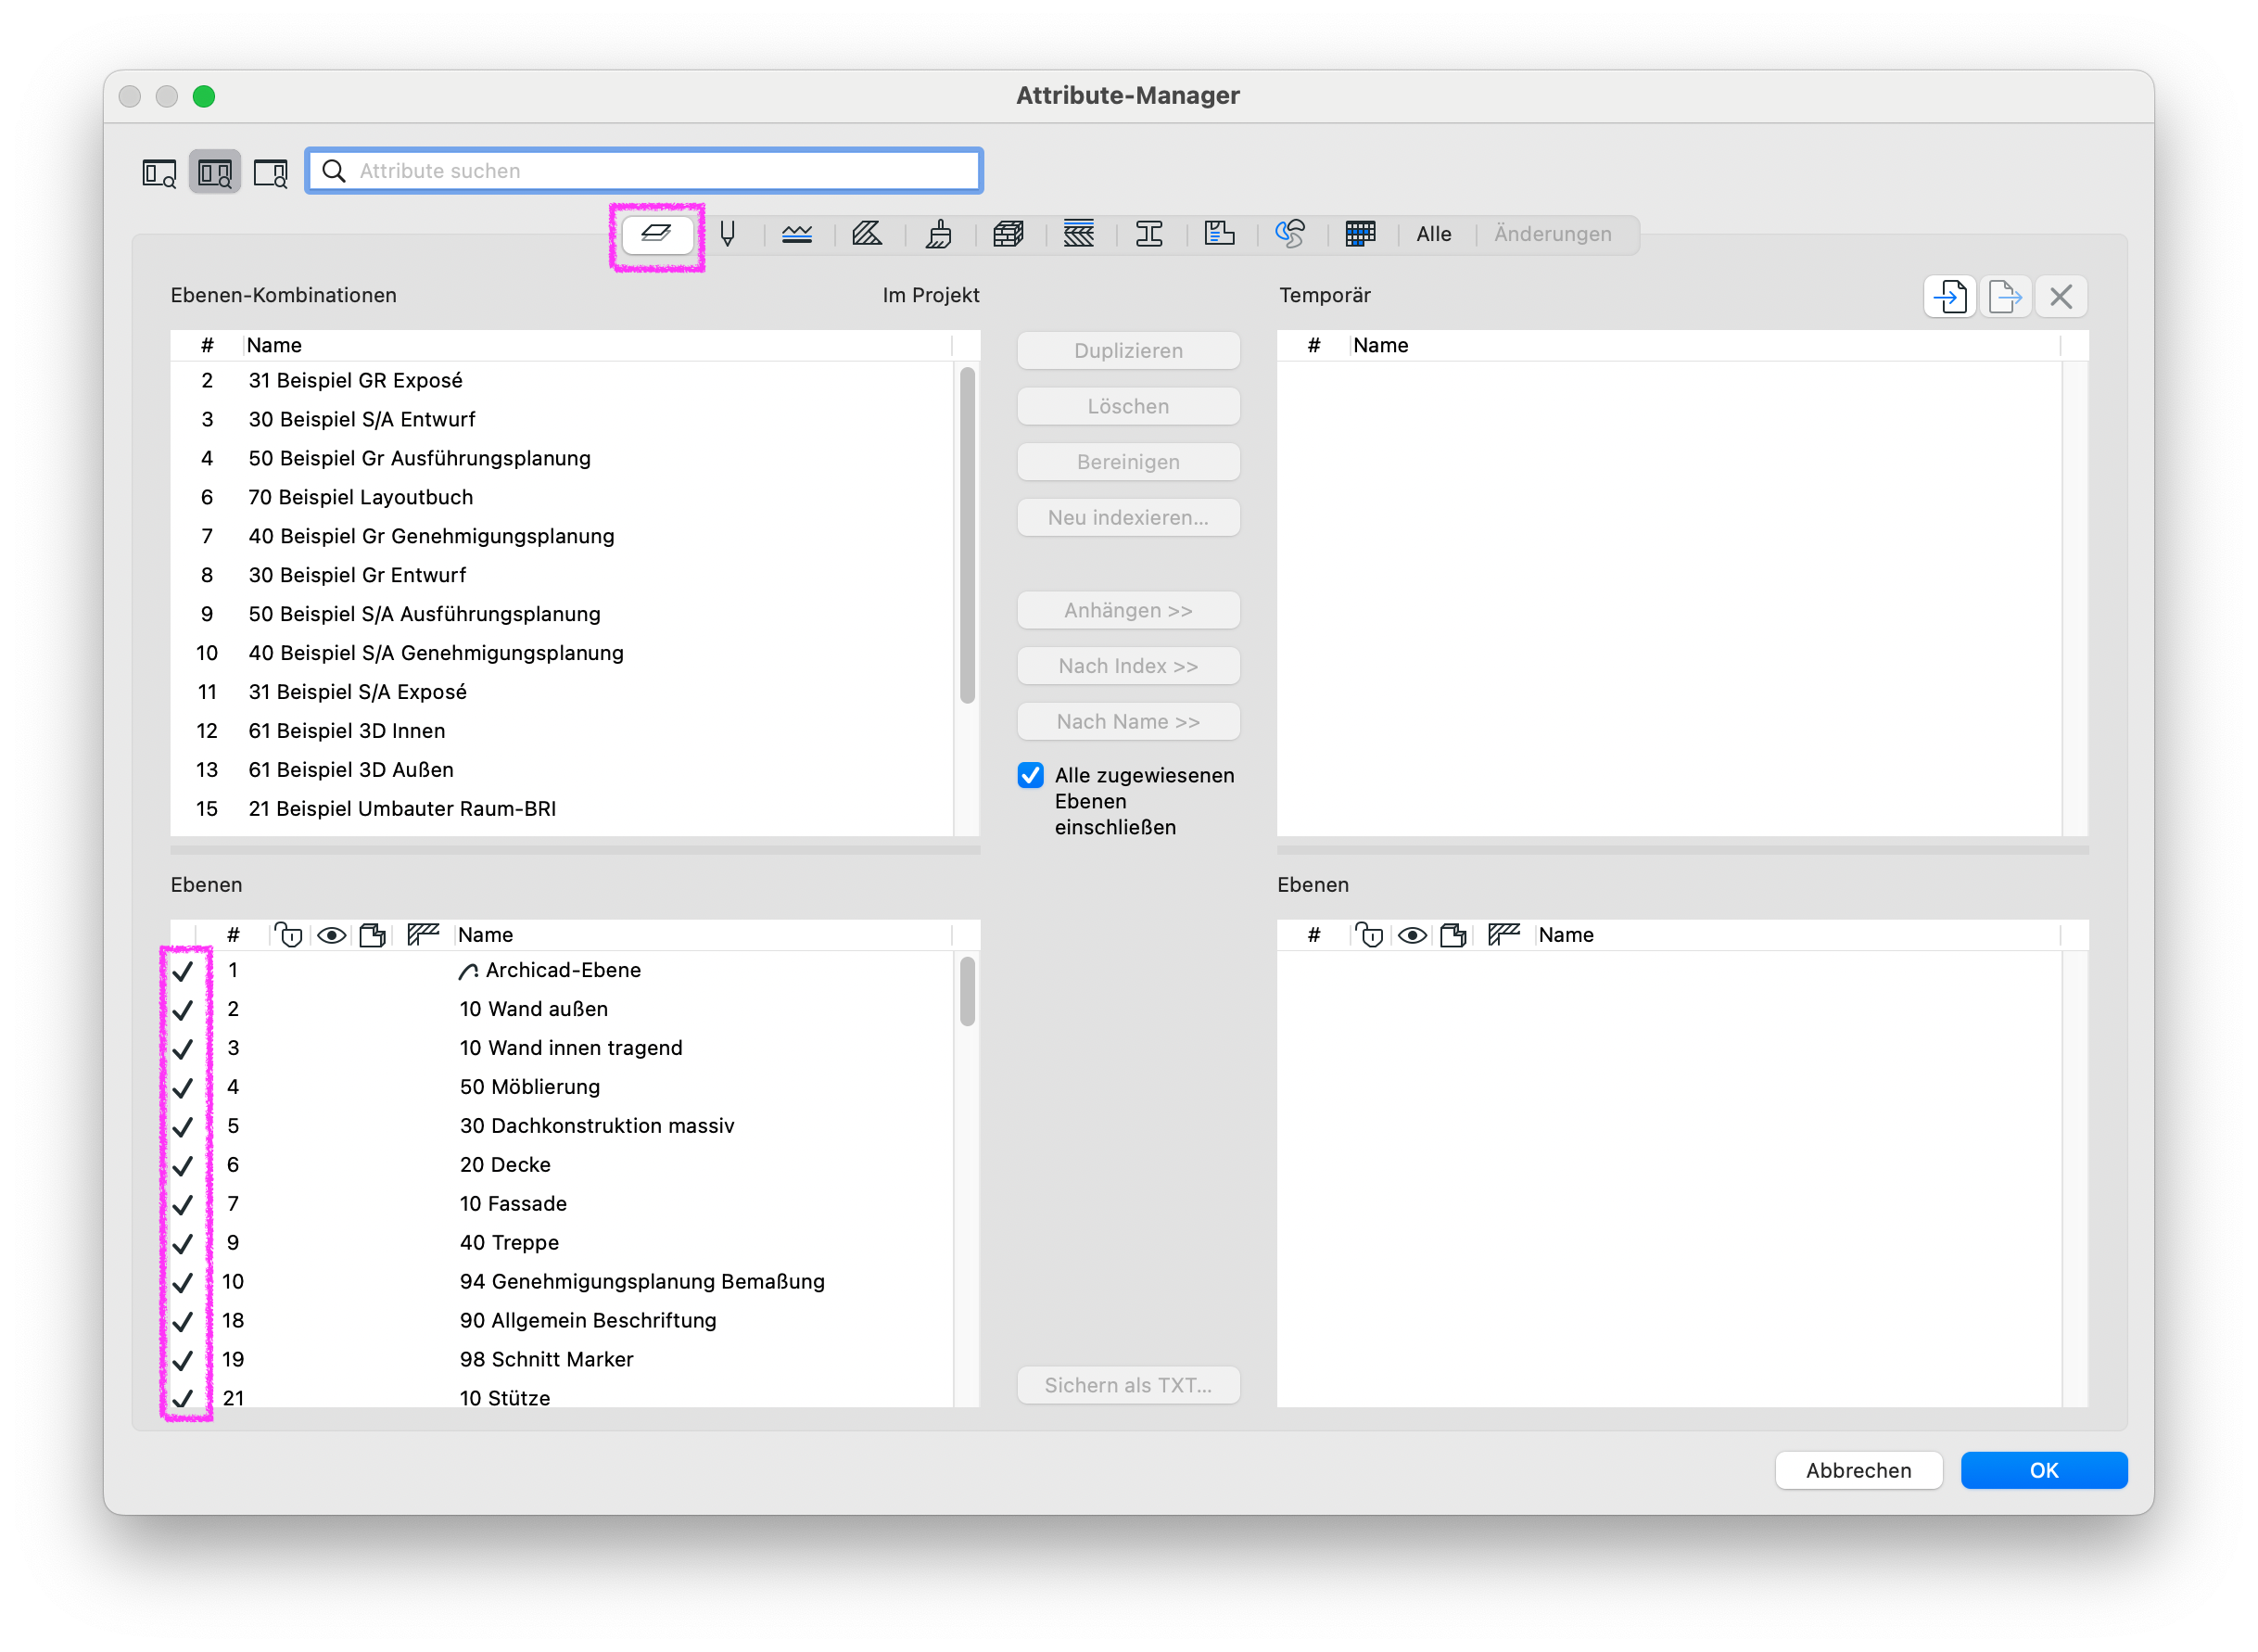Select combination 31 Beispiel GR Exposé
This screenshot has height=1652, width=2258.
coord(562,381)
